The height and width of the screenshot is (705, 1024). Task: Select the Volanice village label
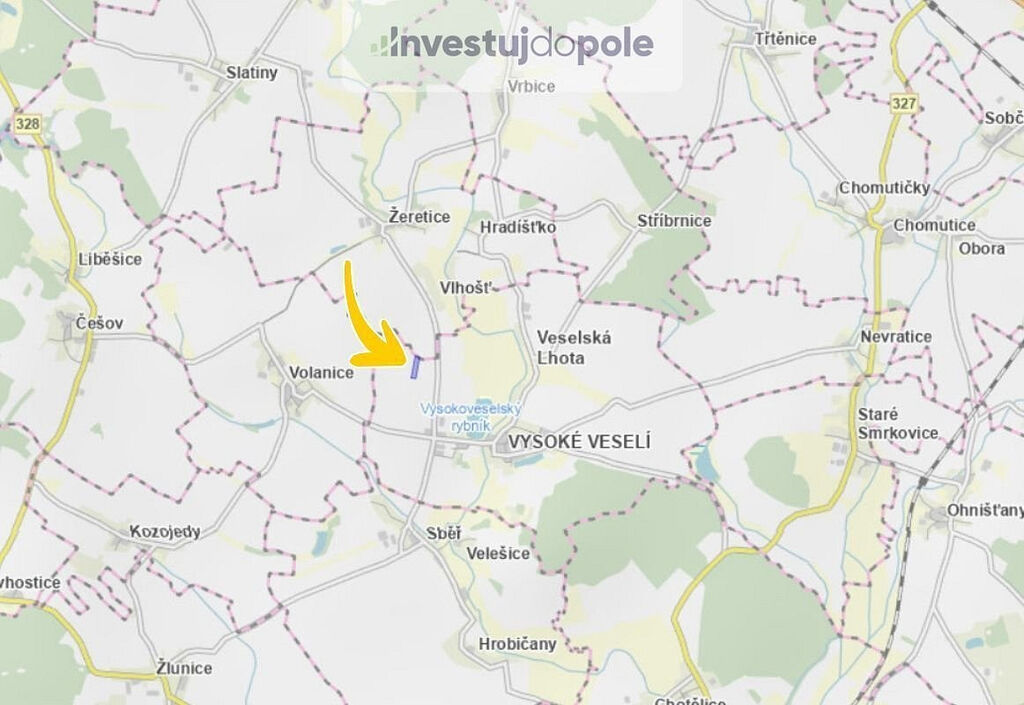tap(321, 373)
